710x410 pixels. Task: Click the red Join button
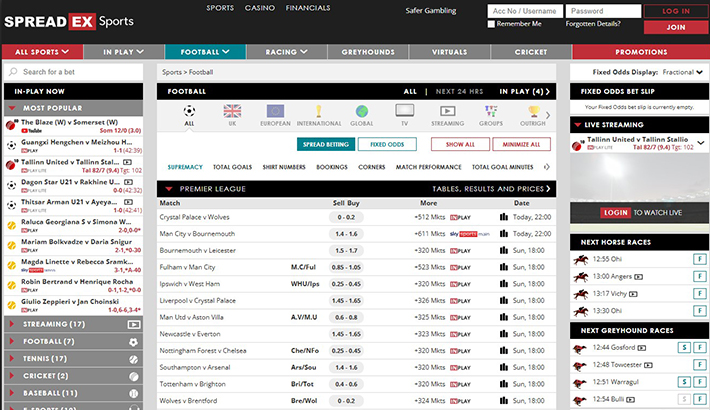tap(676, 27)
